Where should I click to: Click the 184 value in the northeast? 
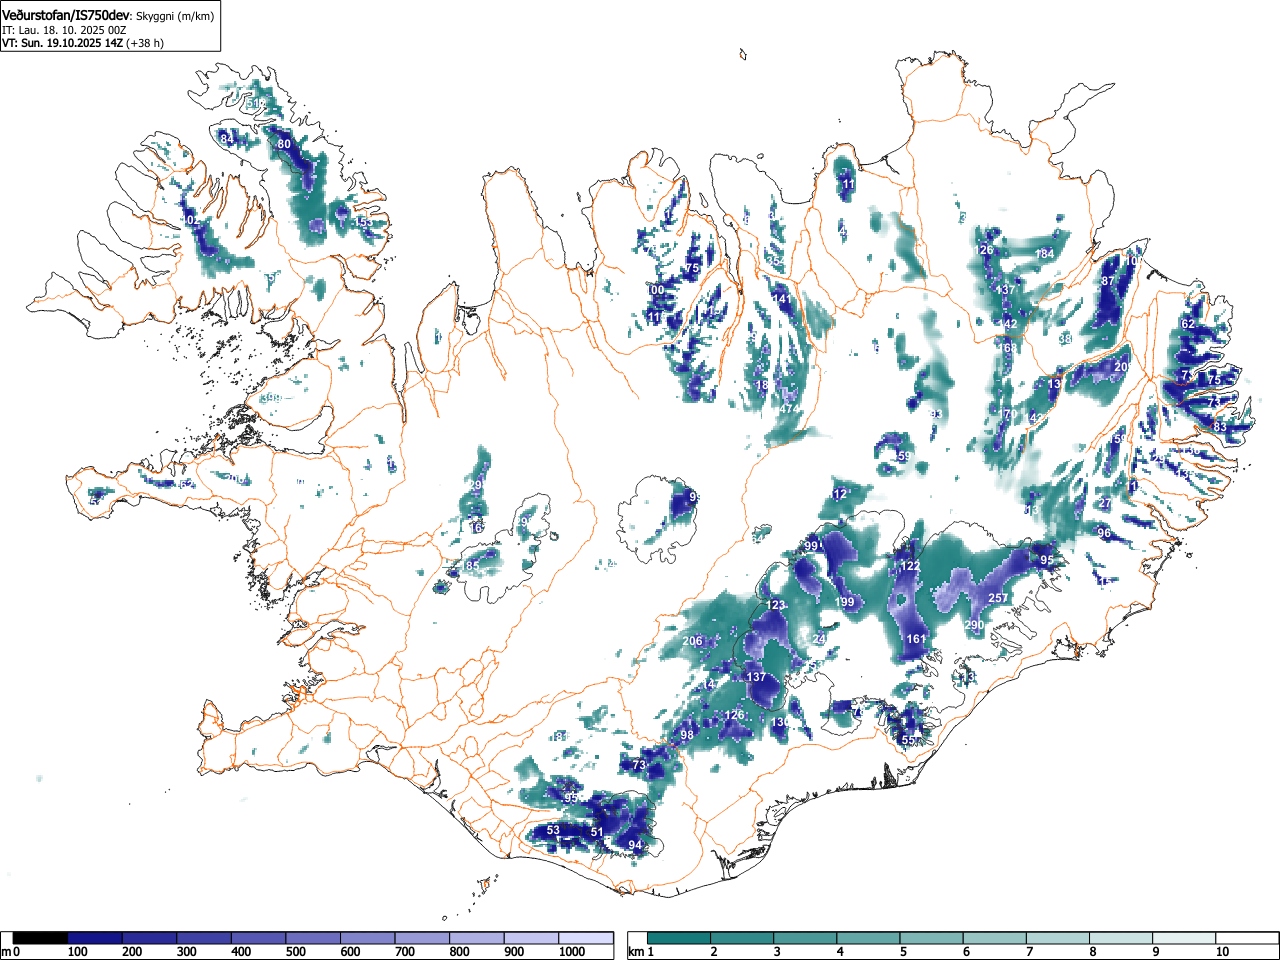click(1045, 254)
